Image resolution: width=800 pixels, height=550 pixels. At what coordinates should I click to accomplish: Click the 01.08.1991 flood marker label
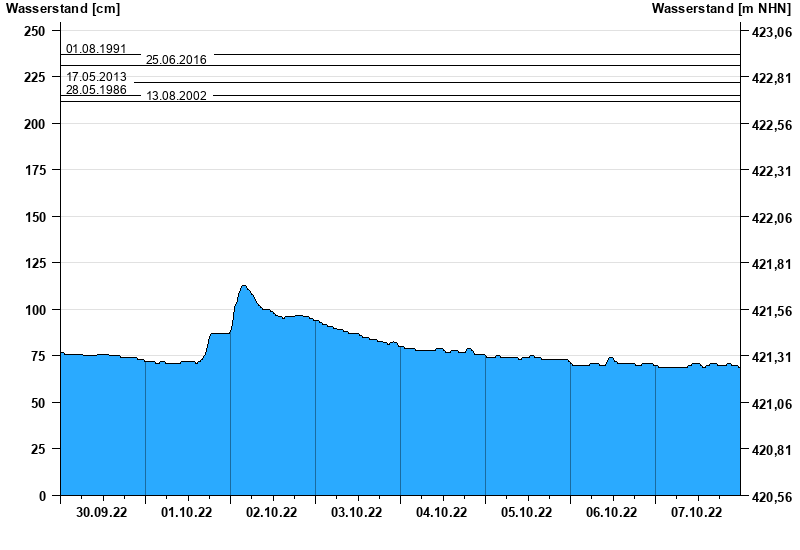pyautogui.click(x=96, y=49)
